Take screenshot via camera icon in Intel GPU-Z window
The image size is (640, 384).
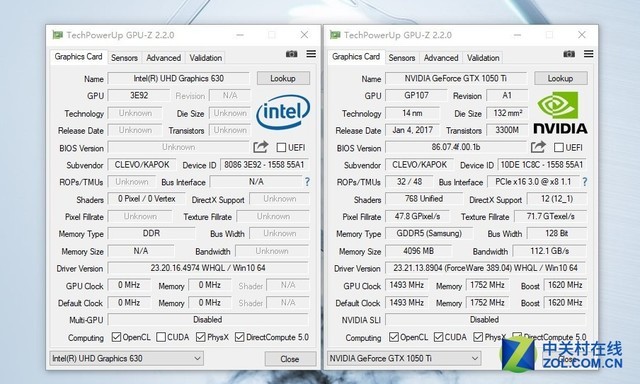pyautogui.click(x=291, y=54)
